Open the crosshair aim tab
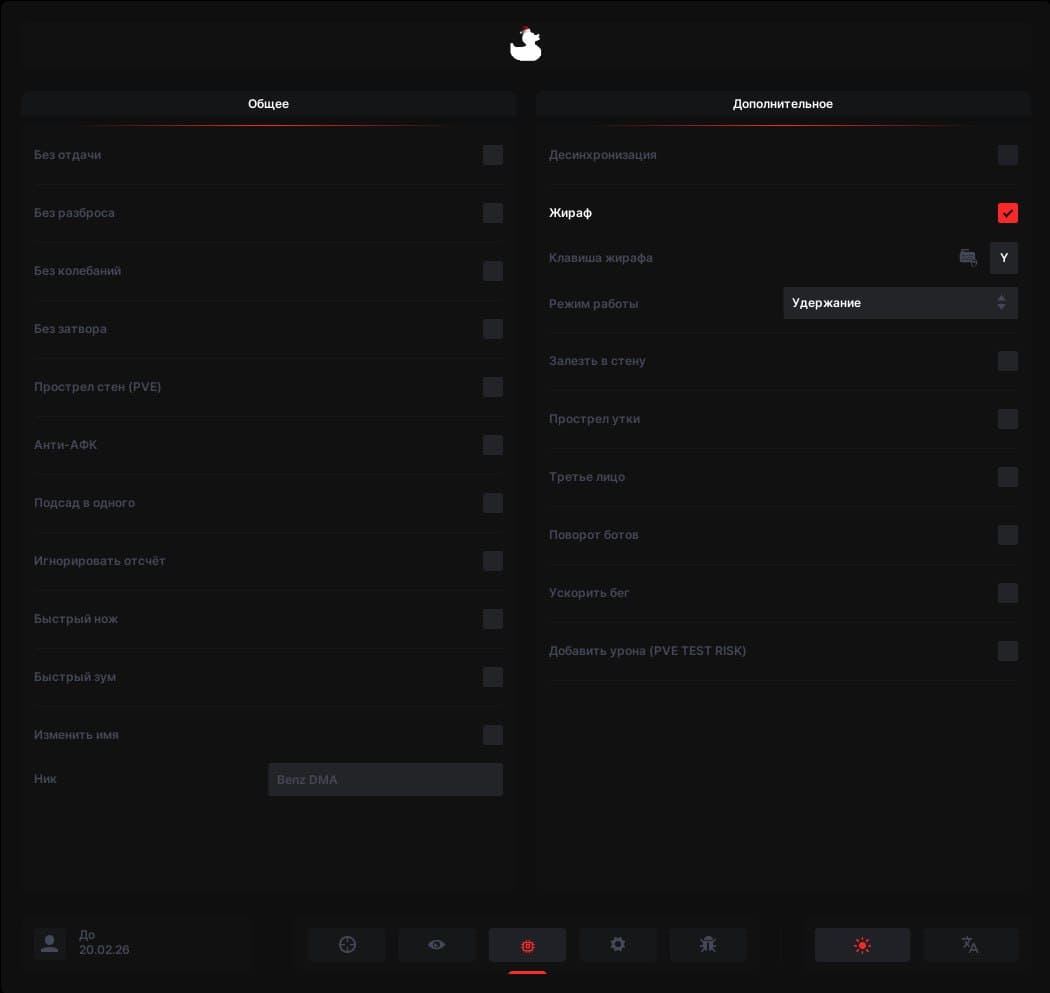The height and width of the screenshot is (993, 1050). click(x=347, y=945)
